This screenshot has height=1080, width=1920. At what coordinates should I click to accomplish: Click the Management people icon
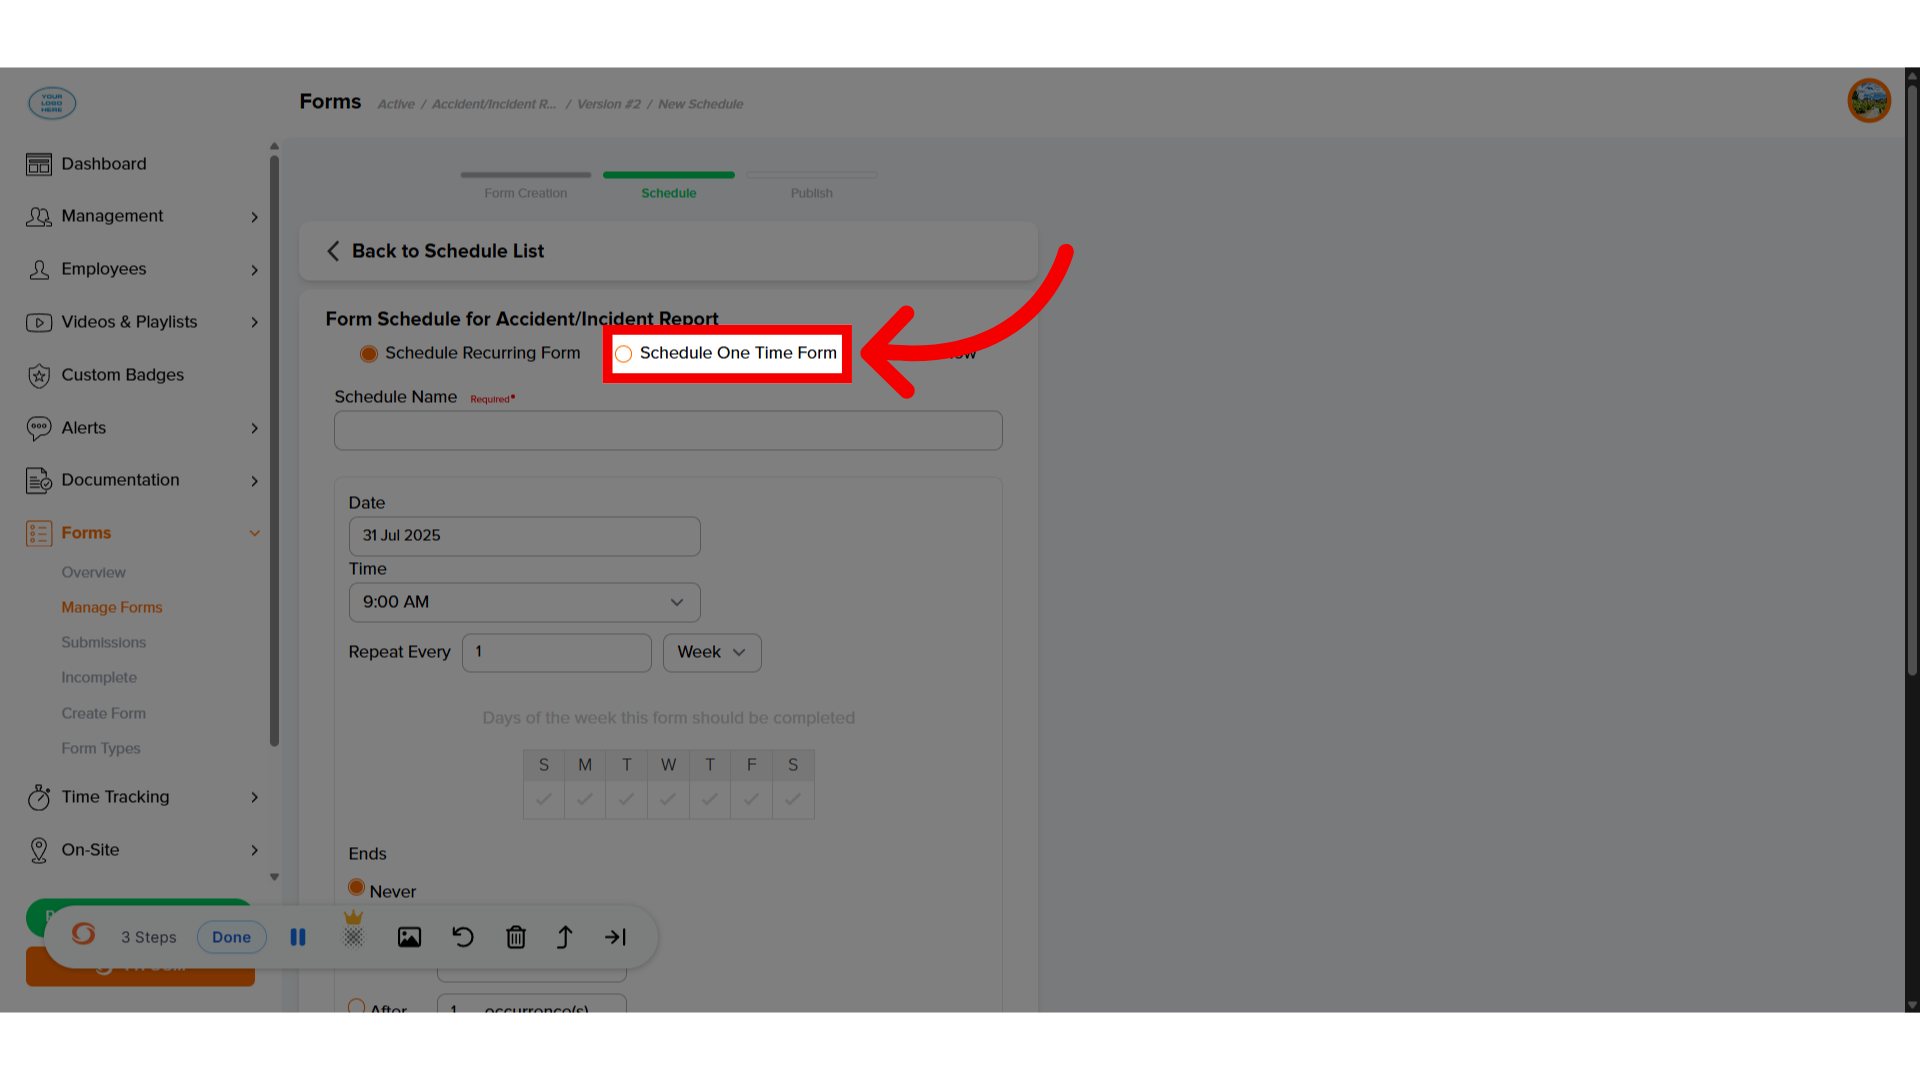(x=39, y=217)
